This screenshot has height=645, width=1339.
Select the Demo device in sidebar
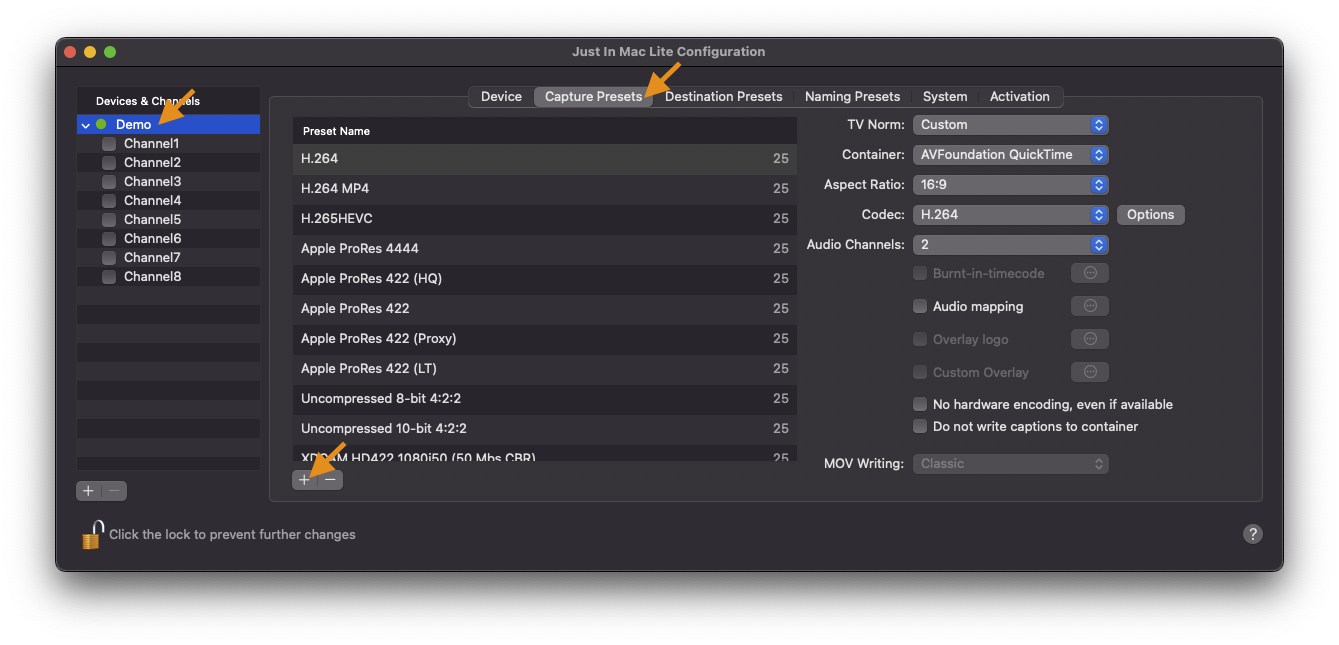[168, 125]
